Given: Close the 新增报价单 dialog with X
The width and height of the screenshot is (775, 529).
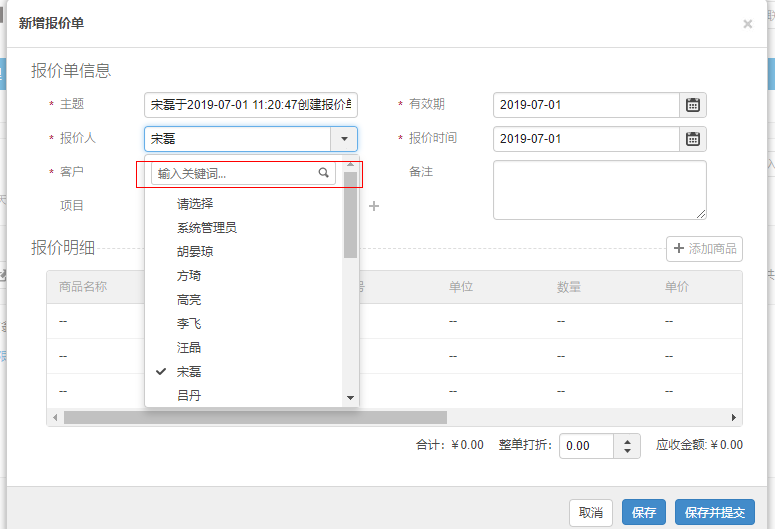Looking at the screenshot, I should (747, 24).
